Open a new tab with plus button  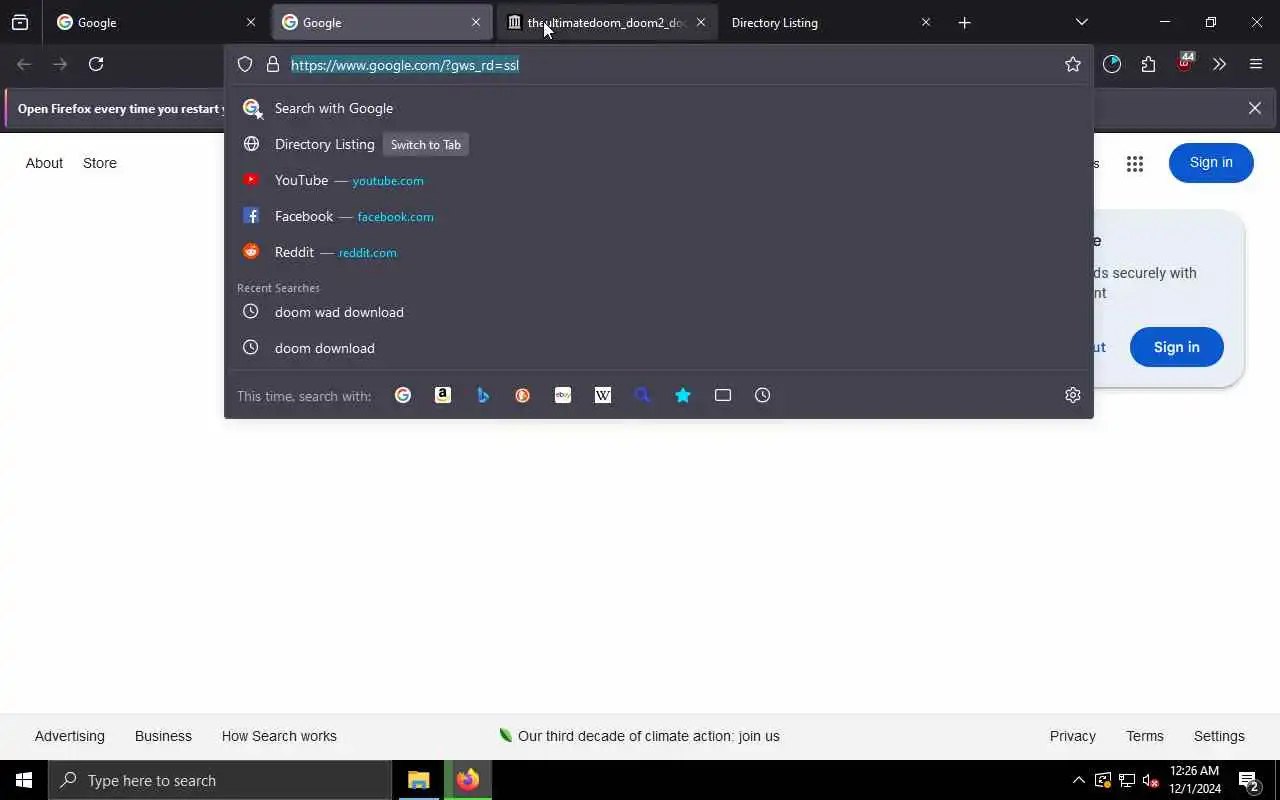(964, 22)
